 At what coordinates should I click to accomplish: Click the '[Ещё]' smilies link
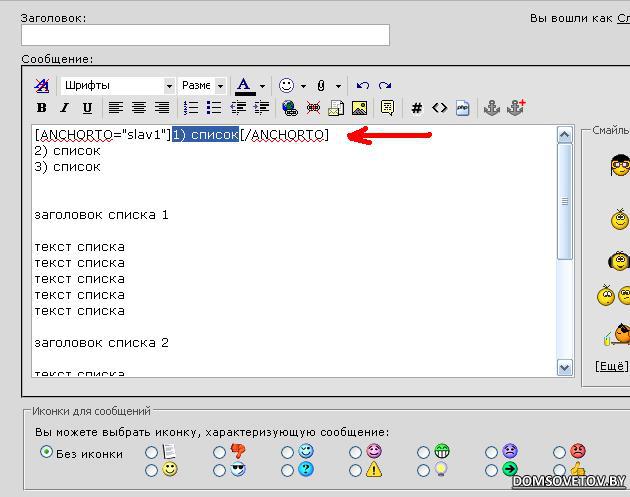(x=611, y=366)
